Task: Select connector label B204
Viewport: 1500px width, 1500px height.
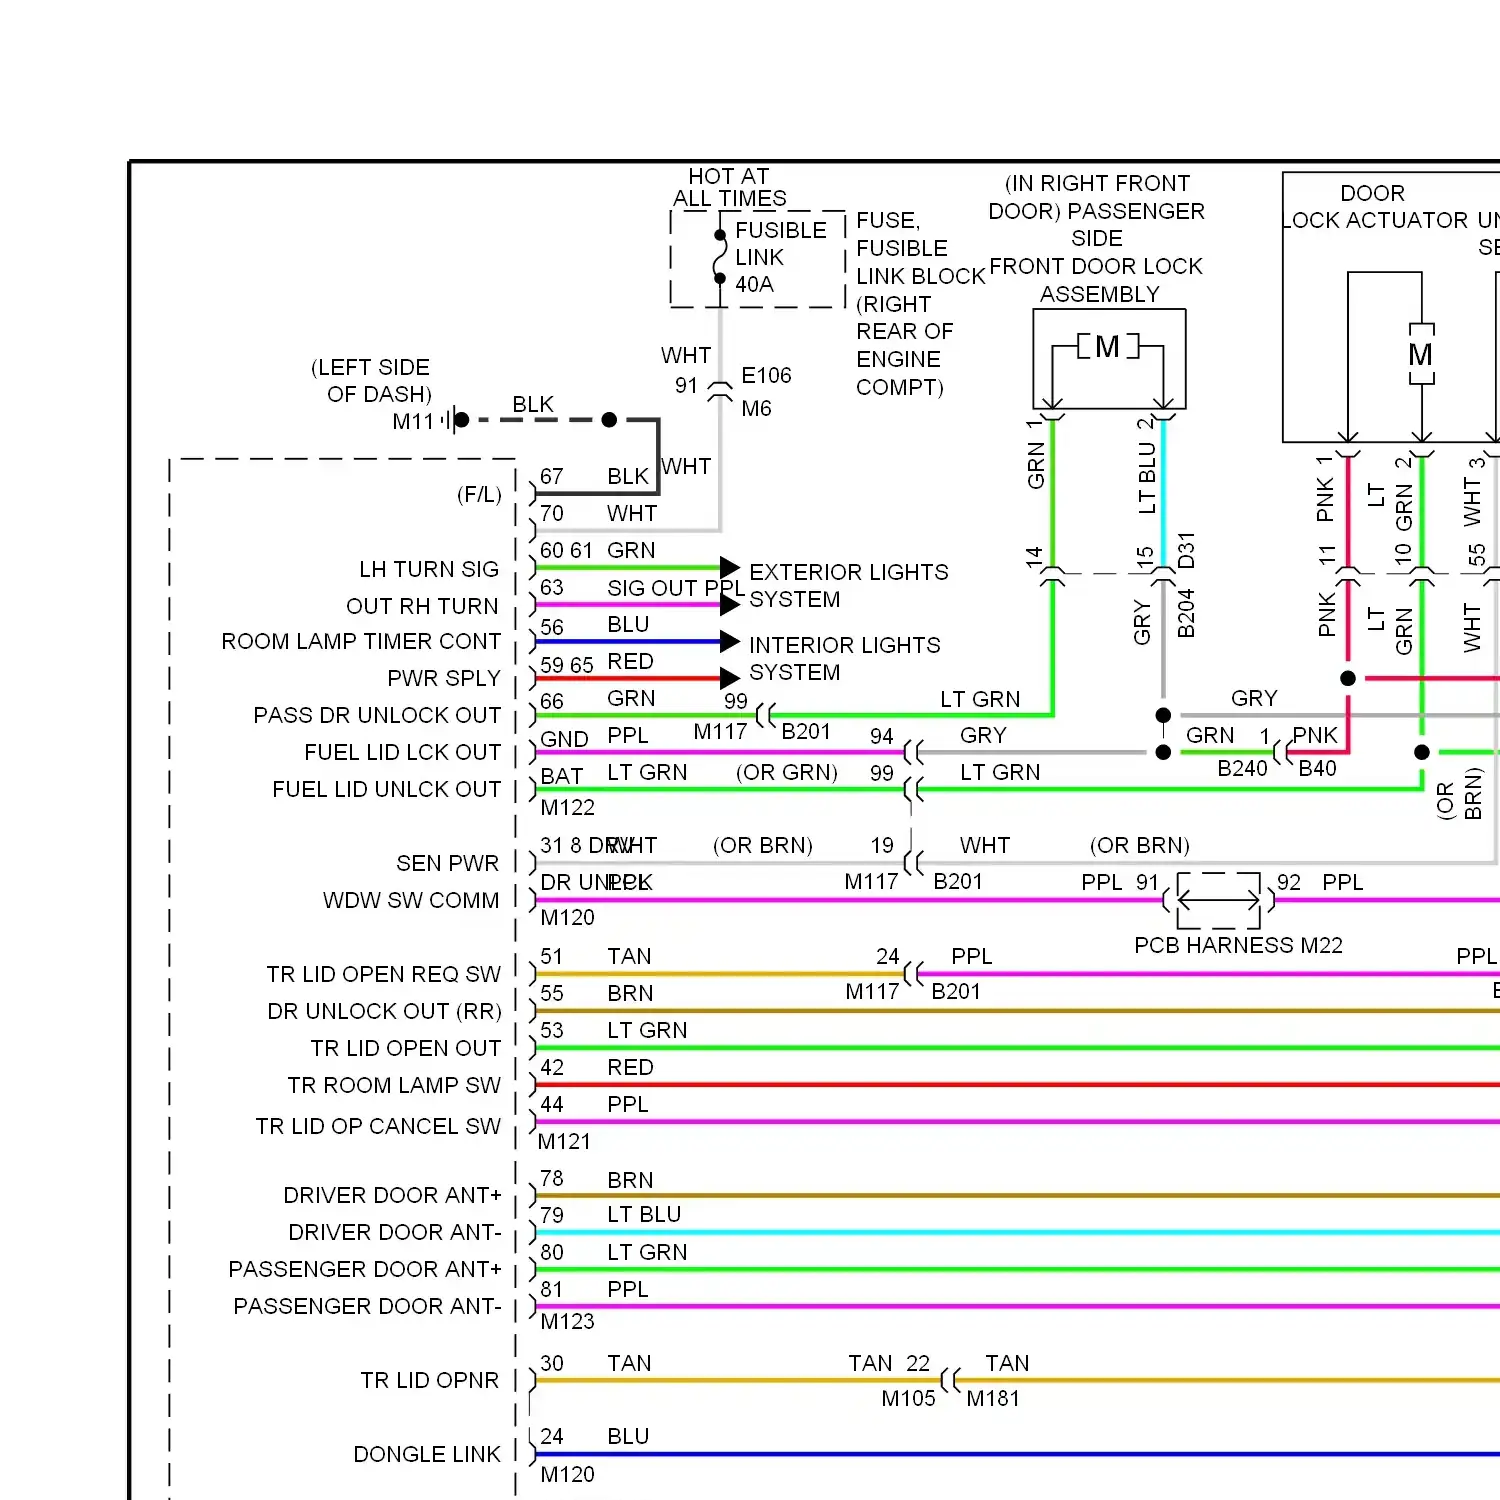Action: 1186,613
